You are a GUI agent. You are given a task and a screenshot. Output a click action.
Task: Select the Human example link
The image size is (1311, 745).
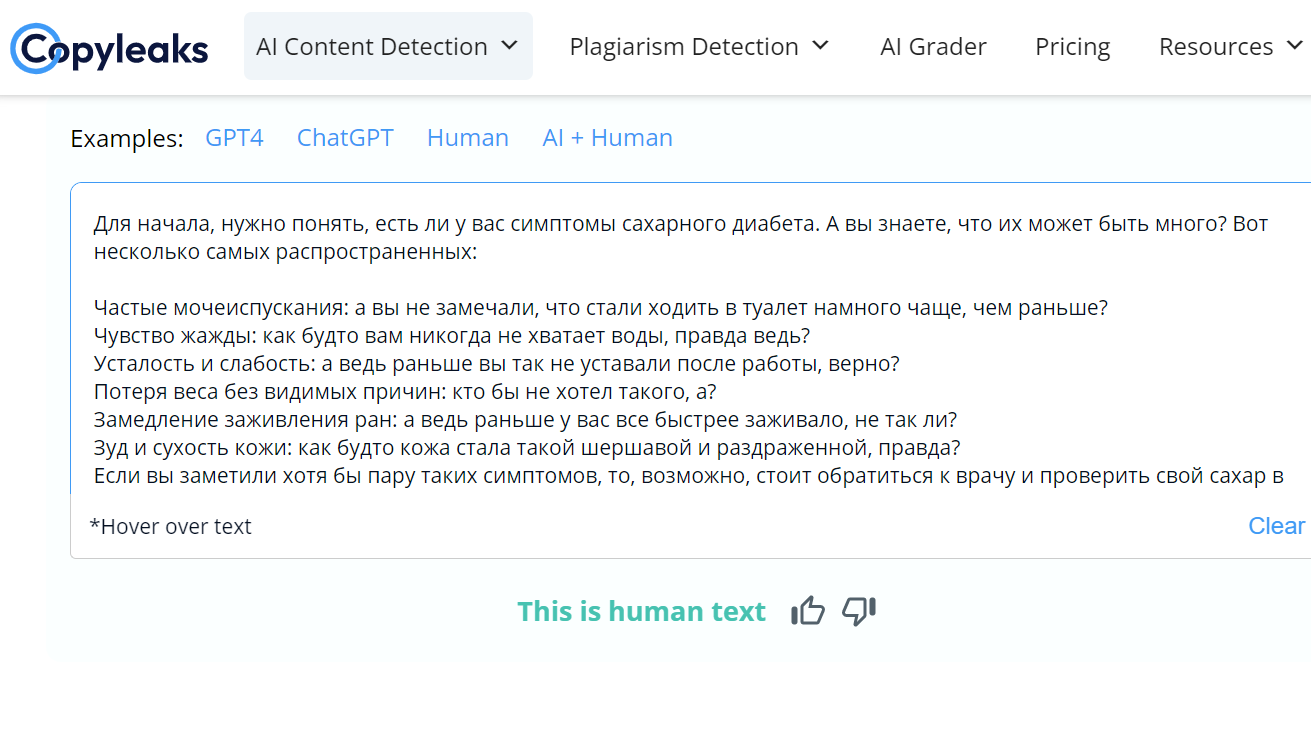(x=467, y=138)
